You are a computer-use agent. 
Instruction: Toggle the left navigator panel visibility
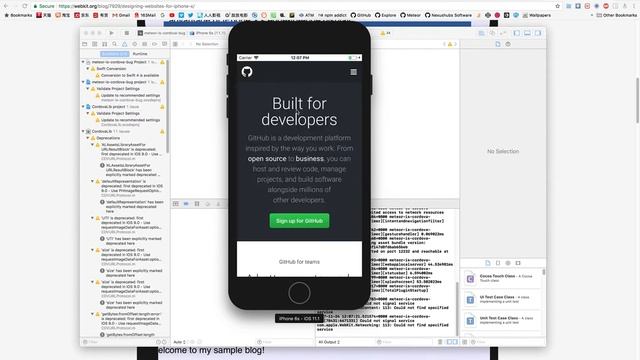tap(517, 33)
